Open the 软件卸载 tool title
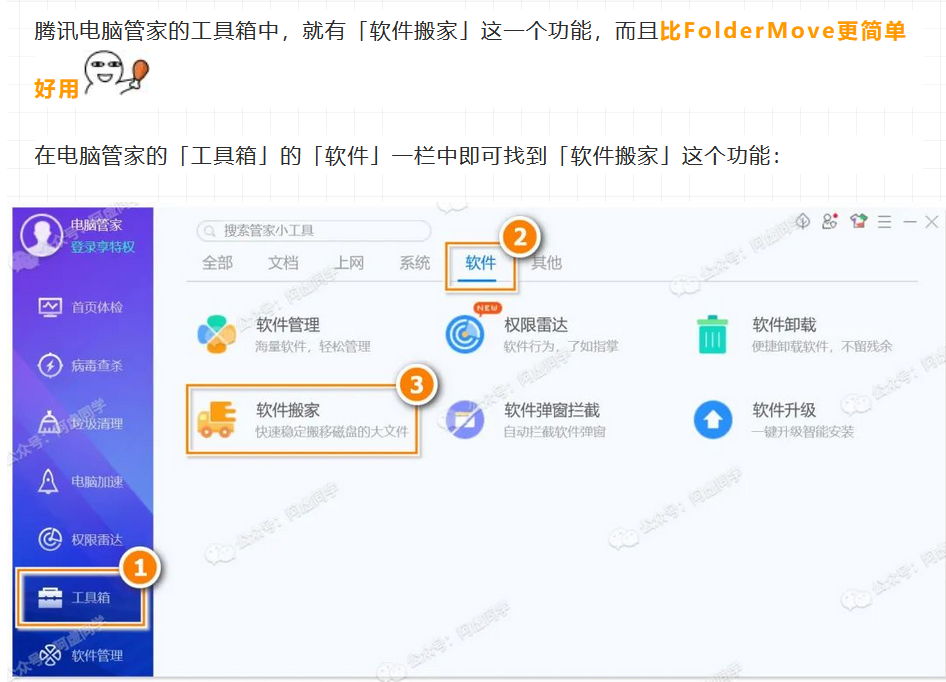Screen dimensions: 946x682 (784, 325)
